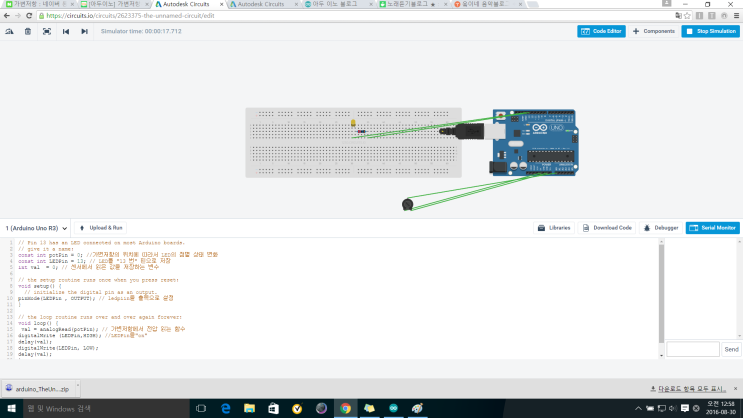Click the serial monitor input field
This screenshot has width=743, height=418.
point(693,349)
